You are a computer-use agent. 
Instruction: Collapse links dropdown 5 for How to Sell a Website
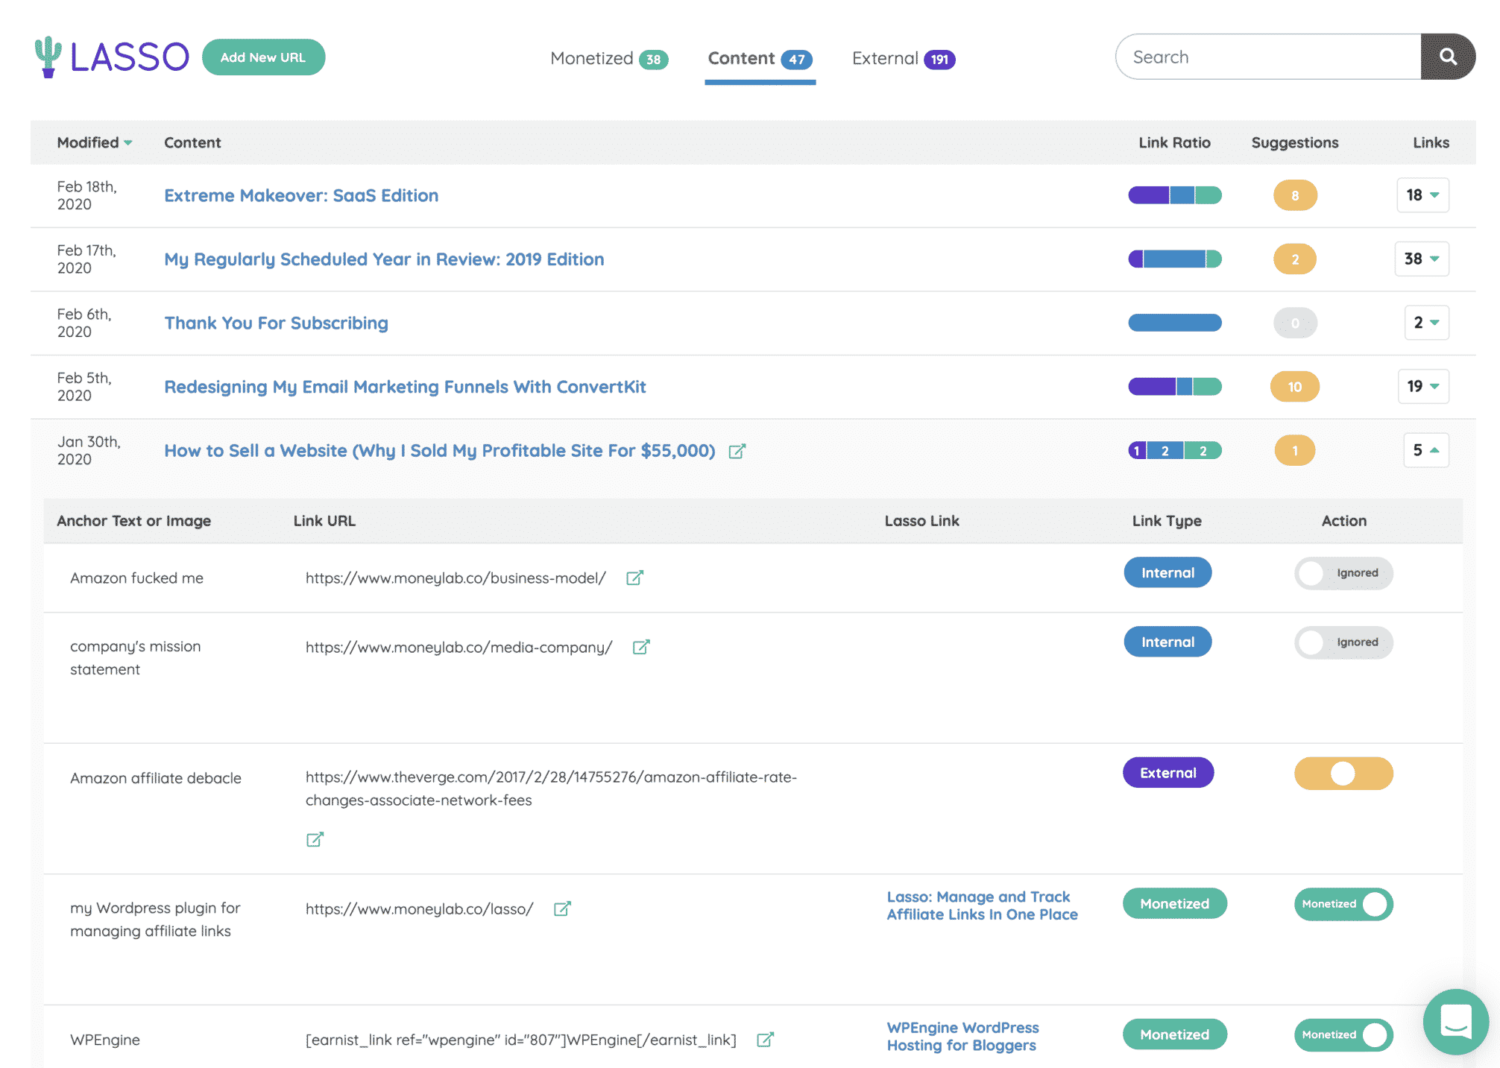1426,450
